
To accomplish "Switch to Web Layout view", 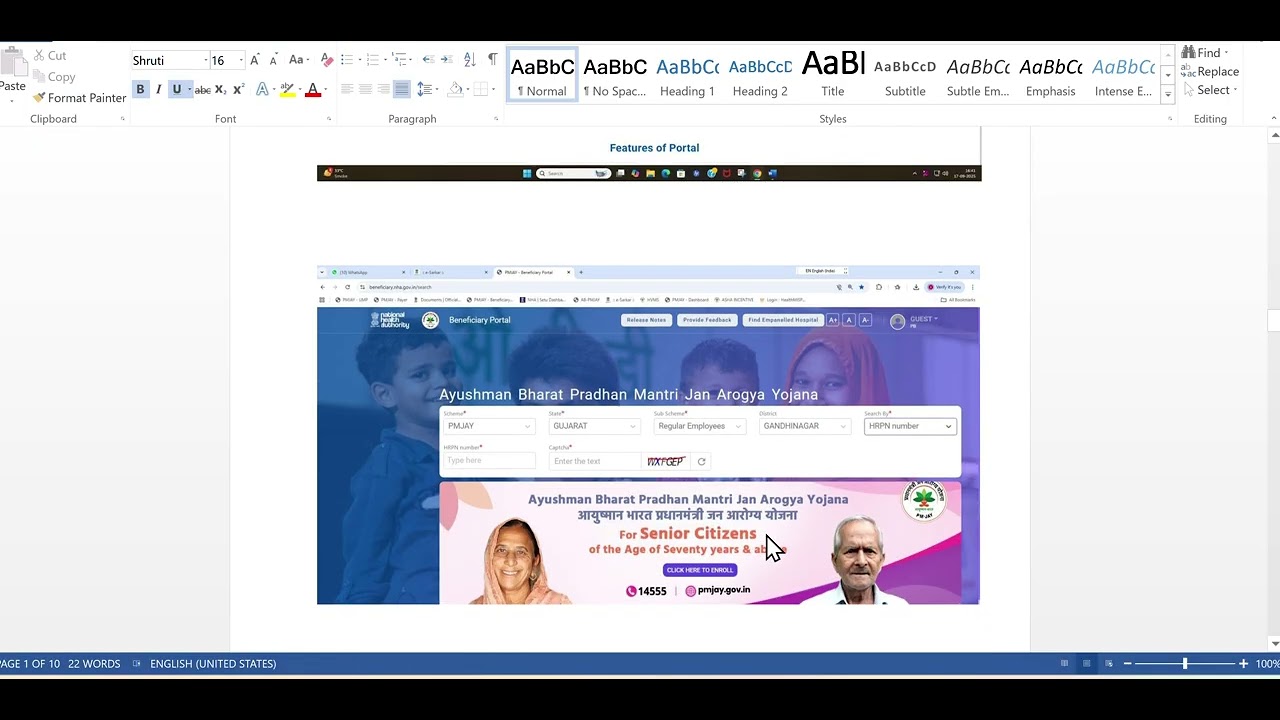I will click(x=1109, y=664).
